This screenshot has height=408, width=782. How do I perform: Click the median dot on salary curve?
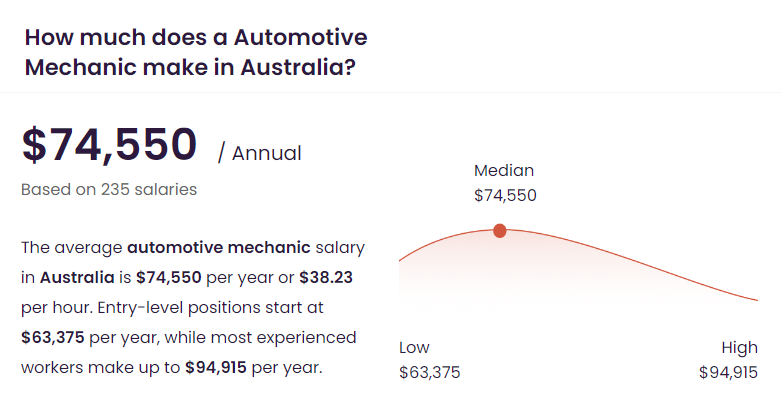(500, 230)
